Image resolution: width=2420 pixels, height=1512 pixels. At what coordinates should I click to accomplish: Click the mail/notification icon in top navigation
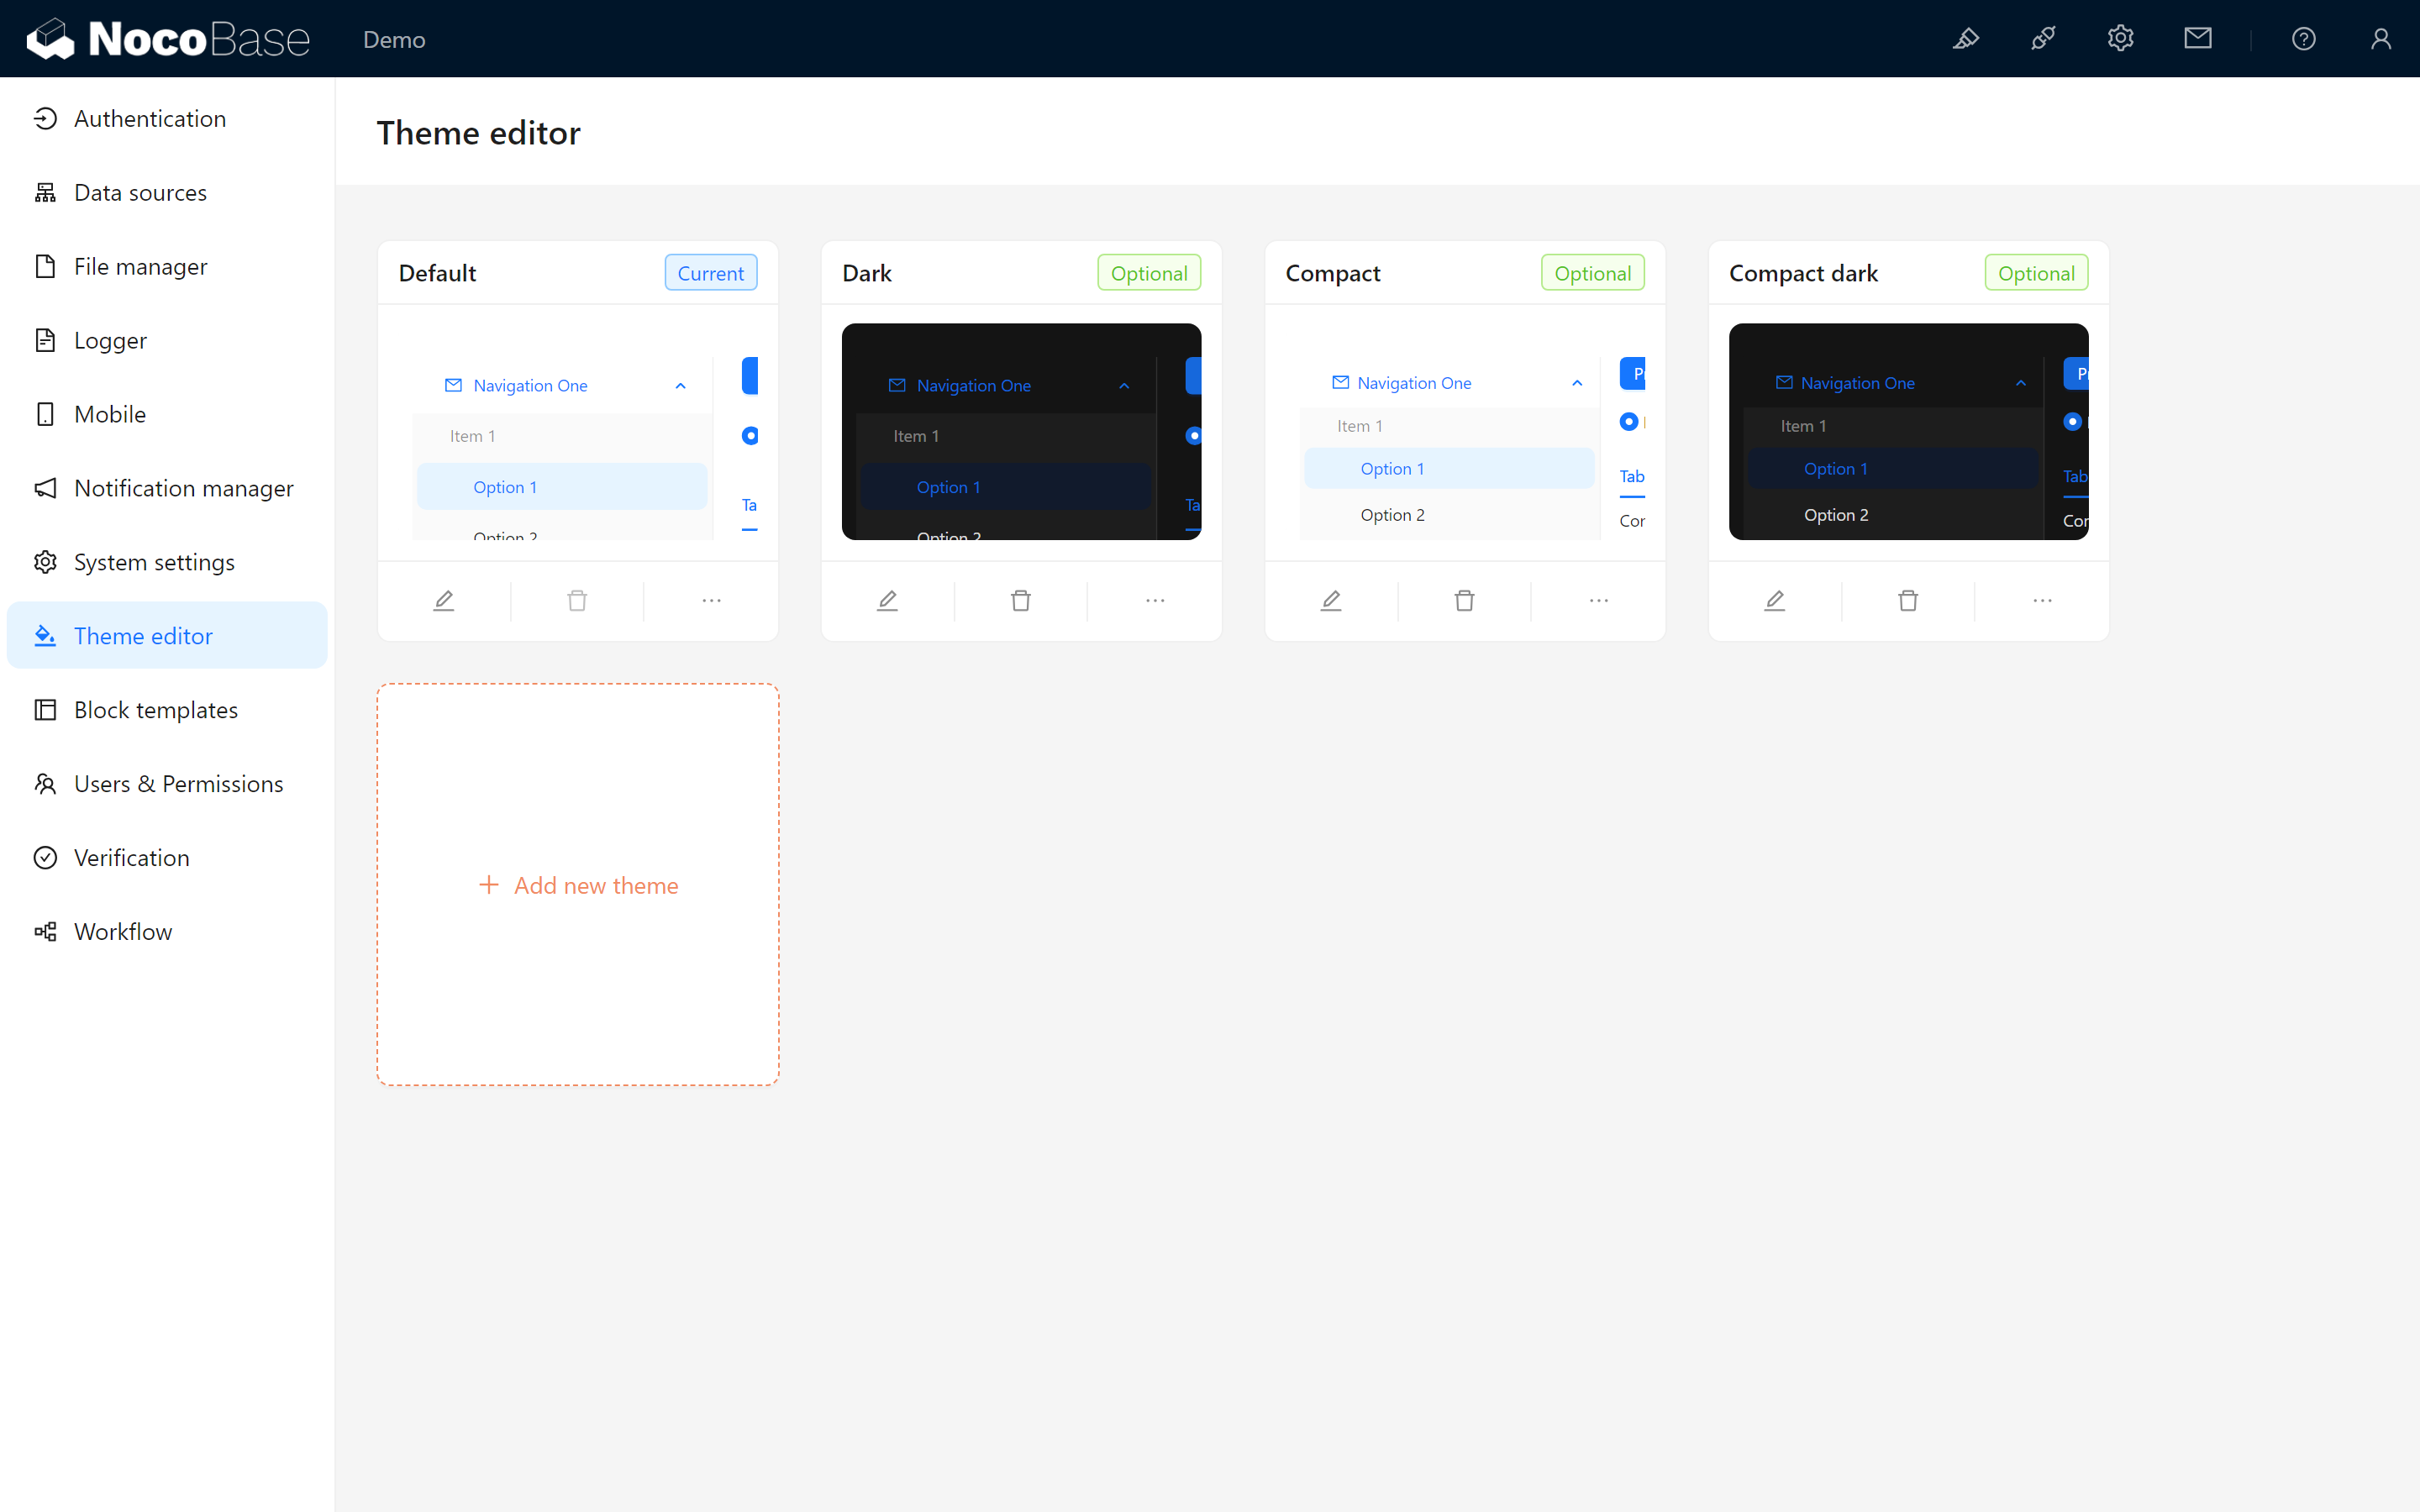point(2197,39)
